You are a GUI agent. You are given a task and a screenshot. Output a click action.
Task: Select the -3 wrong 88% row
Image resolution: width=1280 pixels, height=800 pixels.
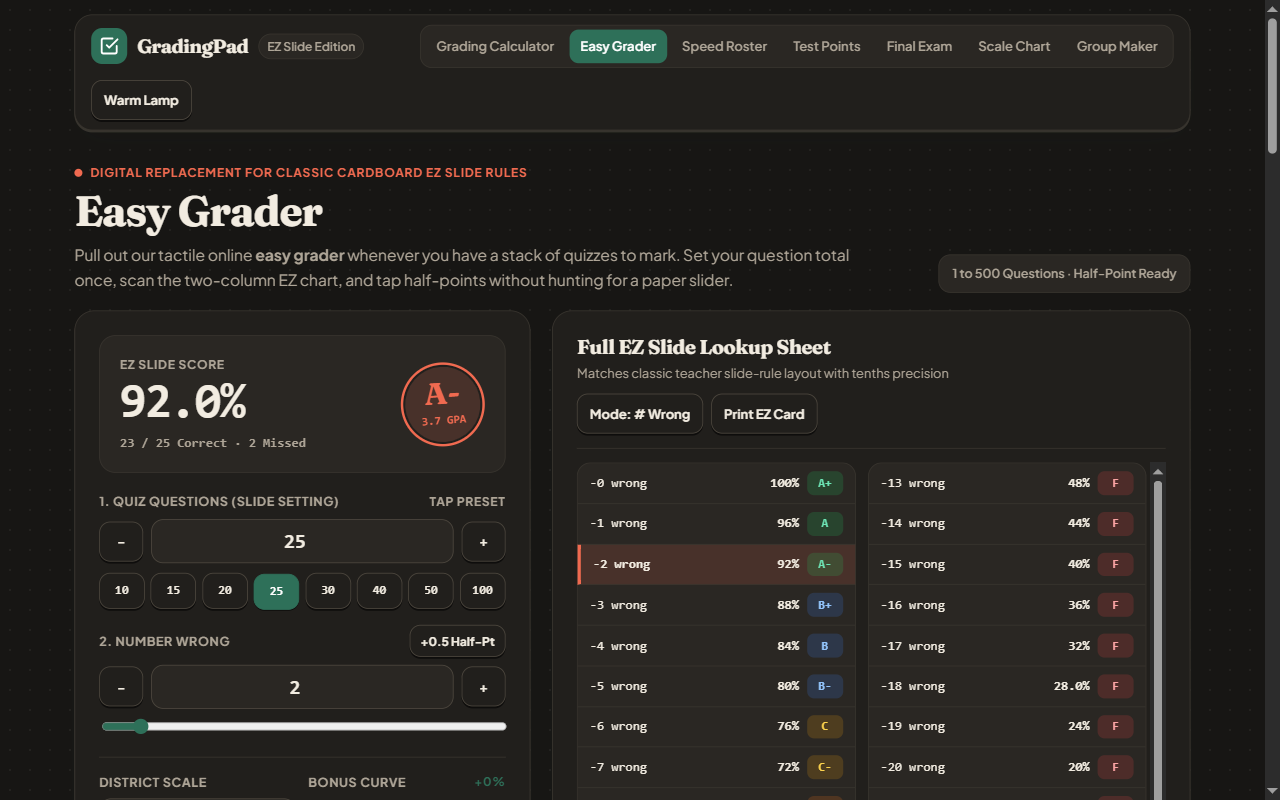click(716, 605)
